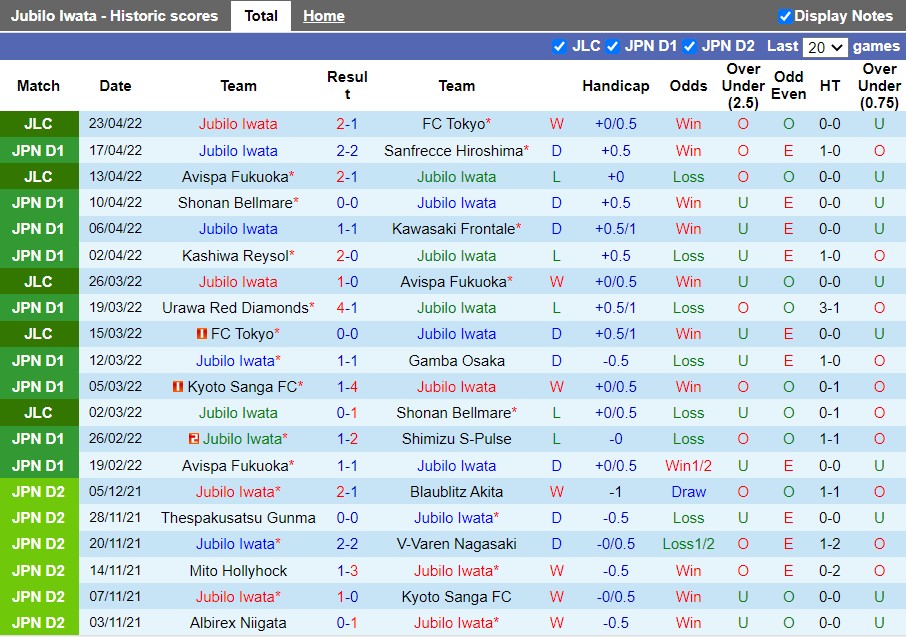Click the card icon beside Jubilo Iwata on 26/02/22
Screen dimensions: 906x637
pyautogui.click(x=194, y=439)
